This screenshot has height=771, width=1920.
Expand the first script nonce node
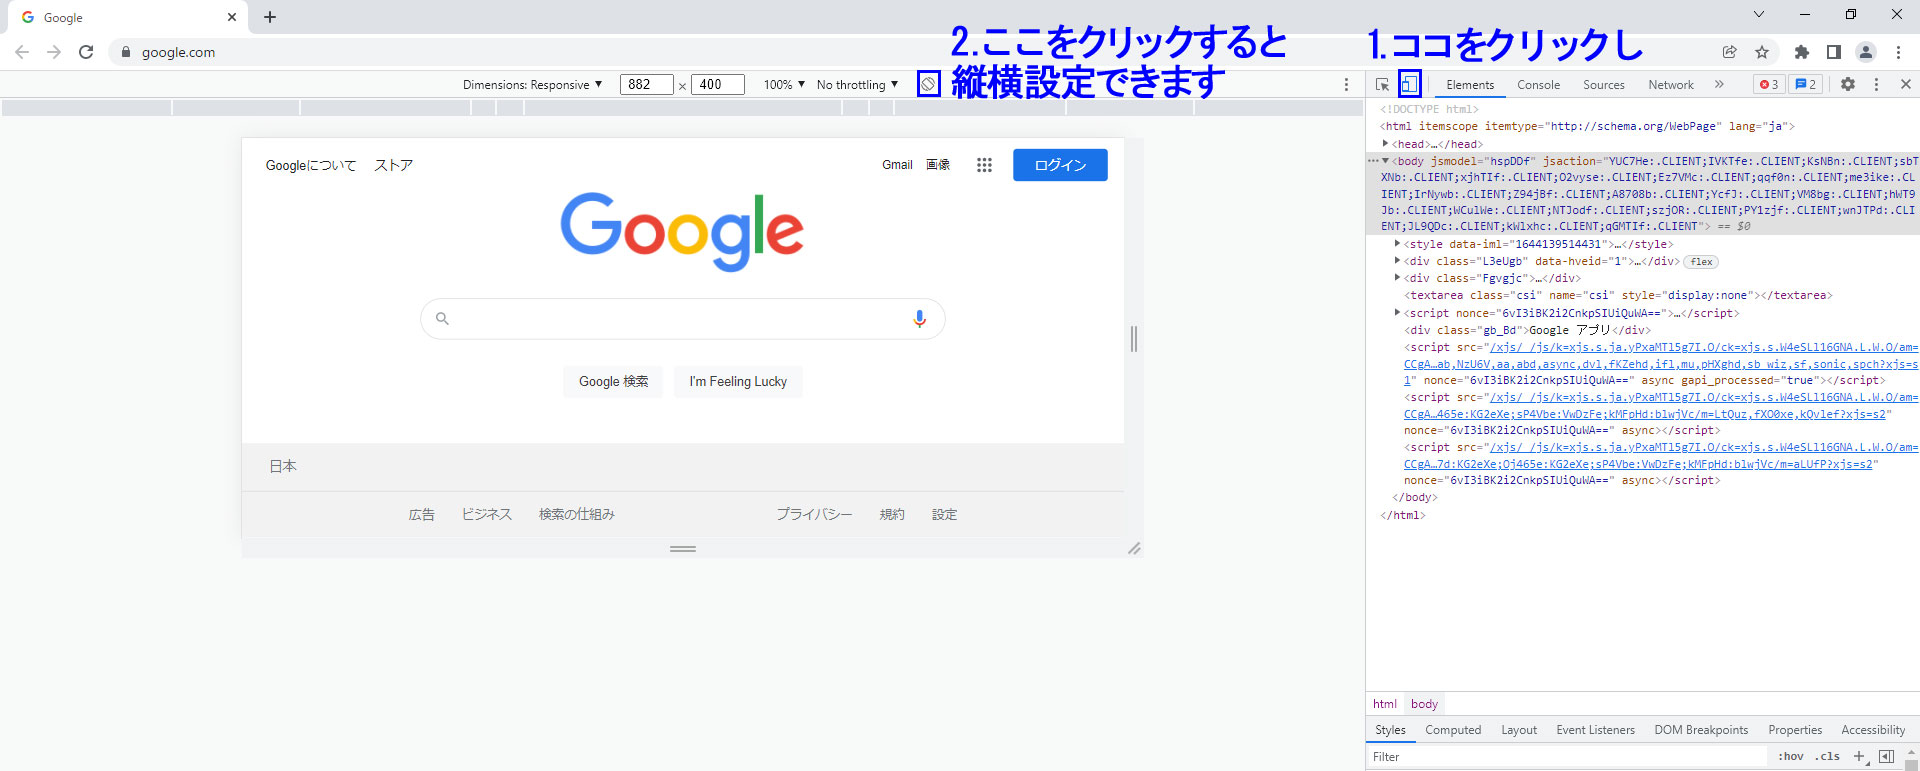click(x=1398, y=313)
